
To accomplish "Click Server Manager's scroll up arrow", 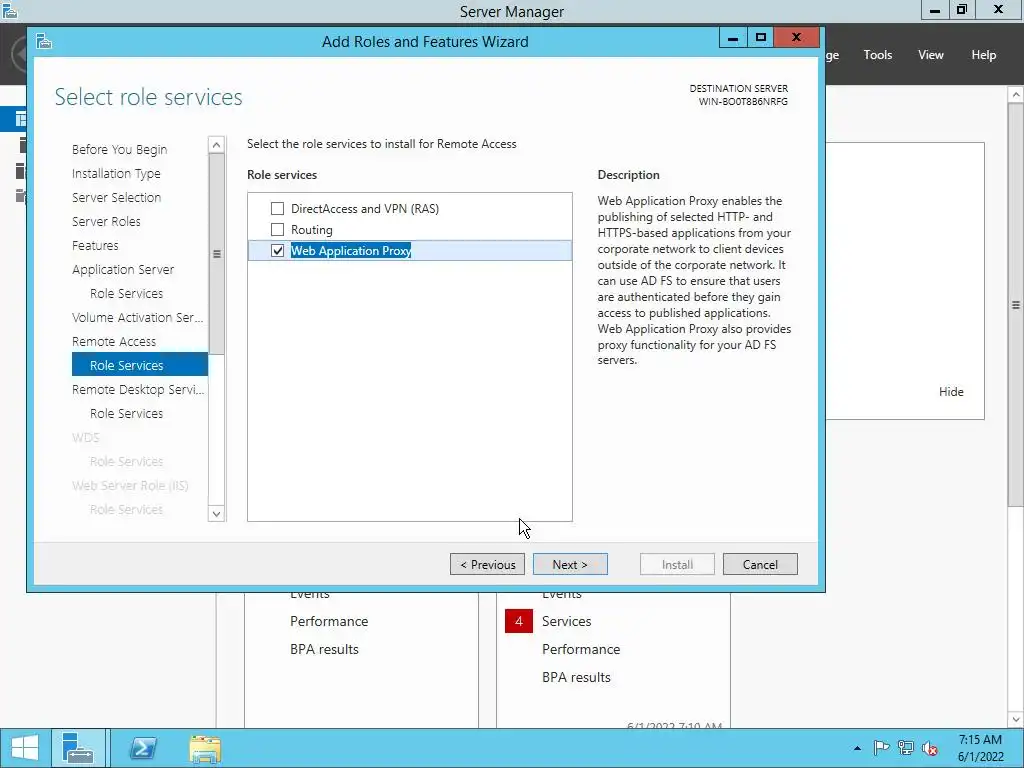I will 1016,95.
